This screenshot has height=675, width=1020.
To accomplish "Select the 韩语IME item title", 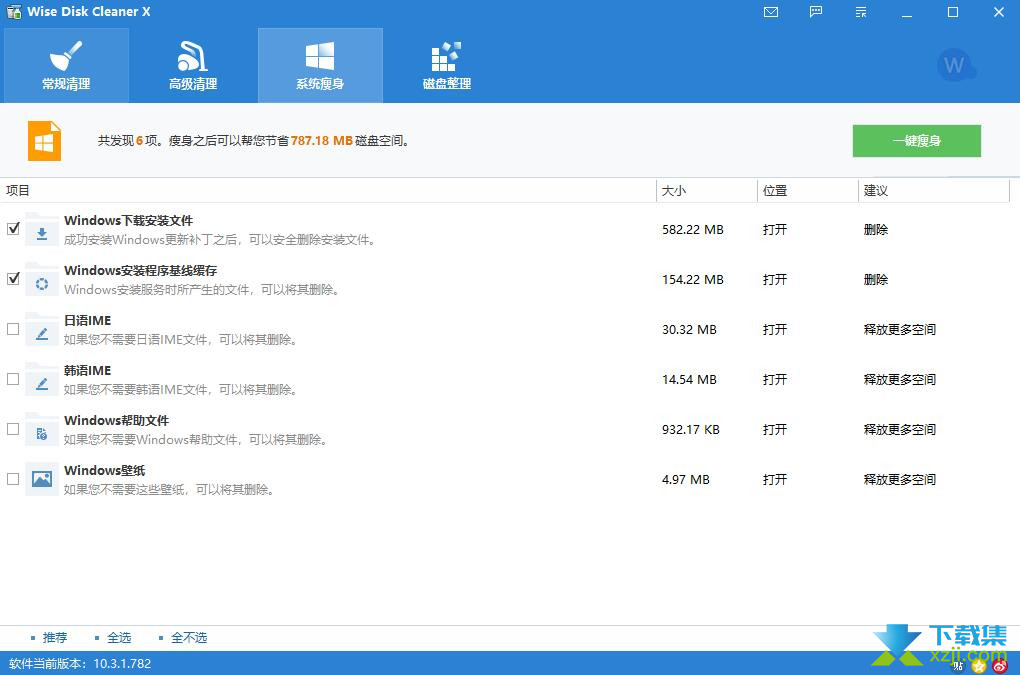I will [x=87, y=371].
